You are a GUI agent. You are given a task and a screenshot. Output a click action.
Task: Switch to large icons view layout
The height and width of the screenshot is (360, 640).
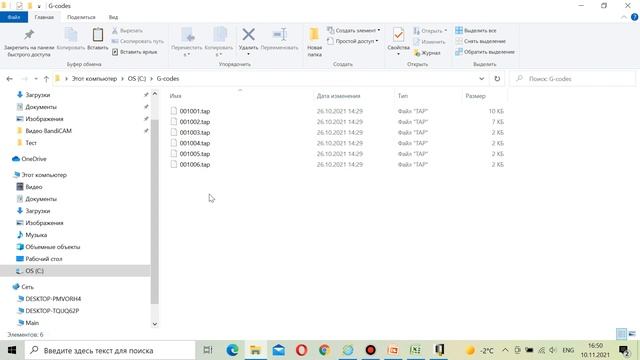tap(632, 334)
